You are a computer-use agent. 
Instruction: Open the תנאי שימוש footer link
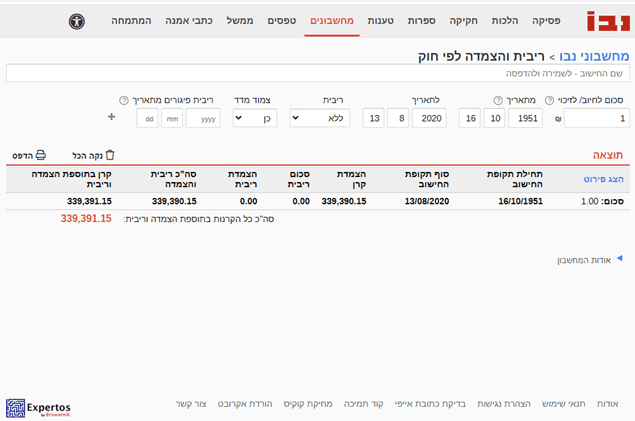pyautogui.click(x=563, y=404)
